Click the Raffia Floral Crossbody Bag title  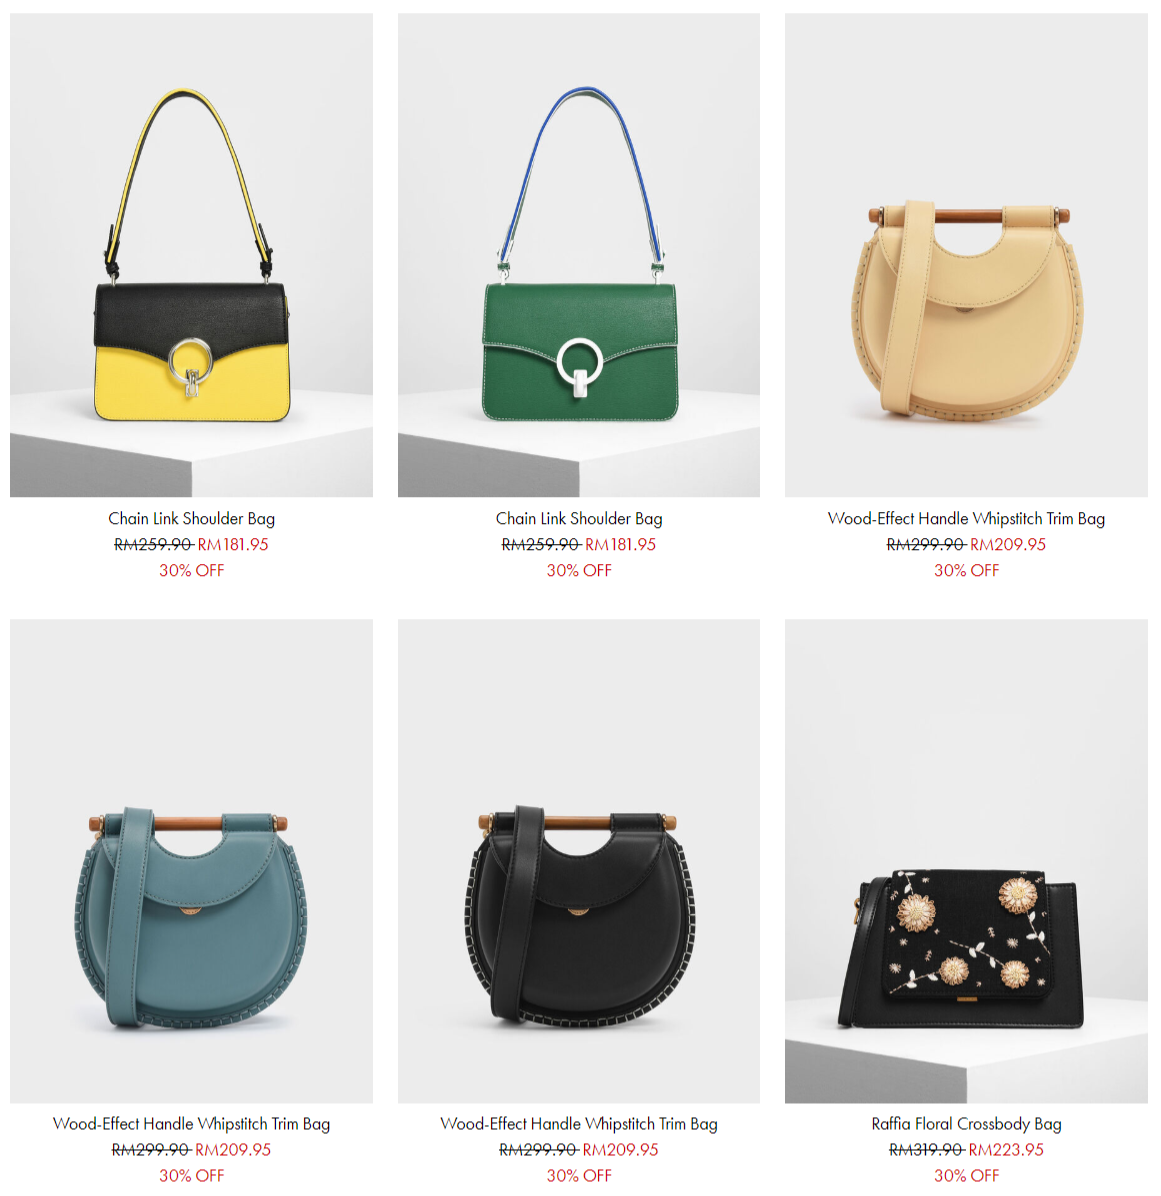[966, 1124]
